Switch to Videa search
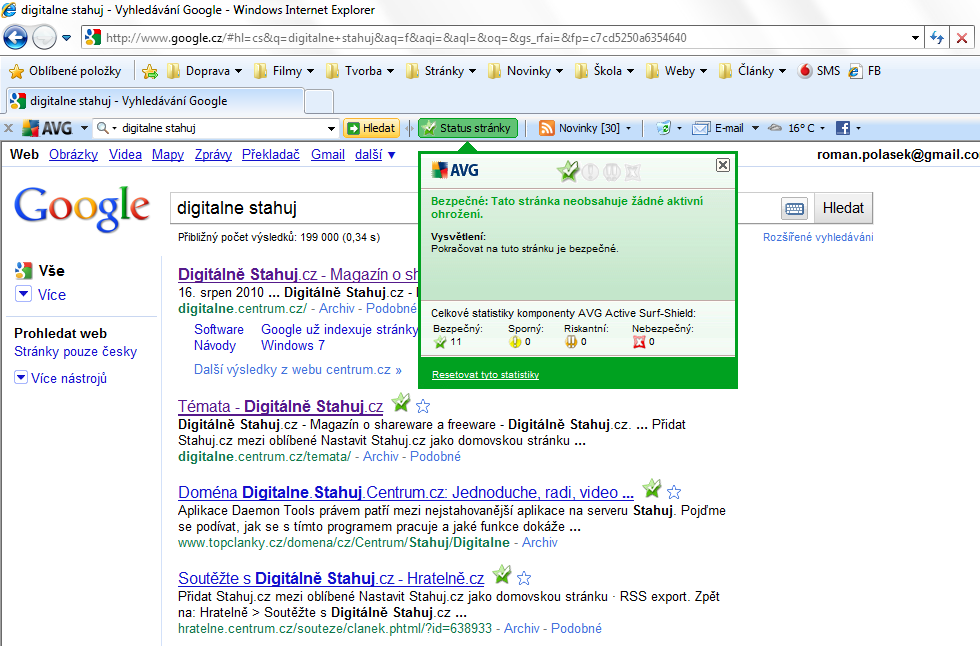Image resolution: width=980 pixels, height=646 pixels. (x=126, y=154)
